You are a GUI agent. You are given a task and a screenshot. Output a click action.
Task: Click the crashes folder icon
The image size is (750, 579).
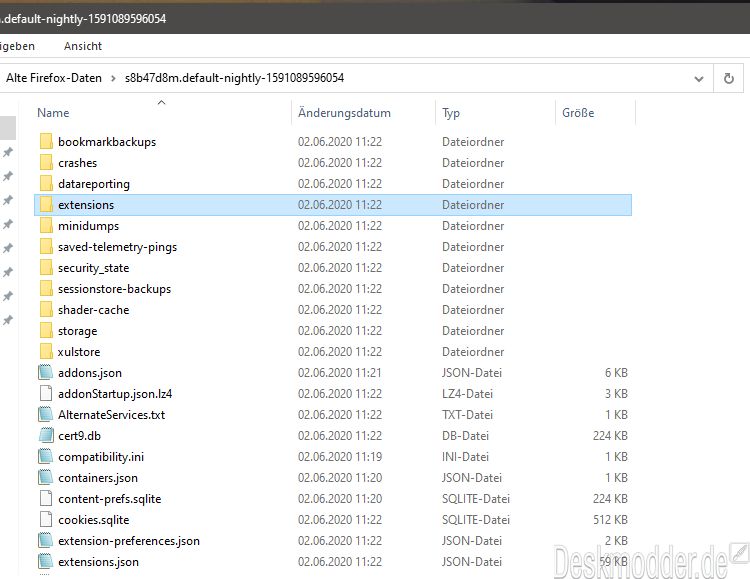pos(46,163)
